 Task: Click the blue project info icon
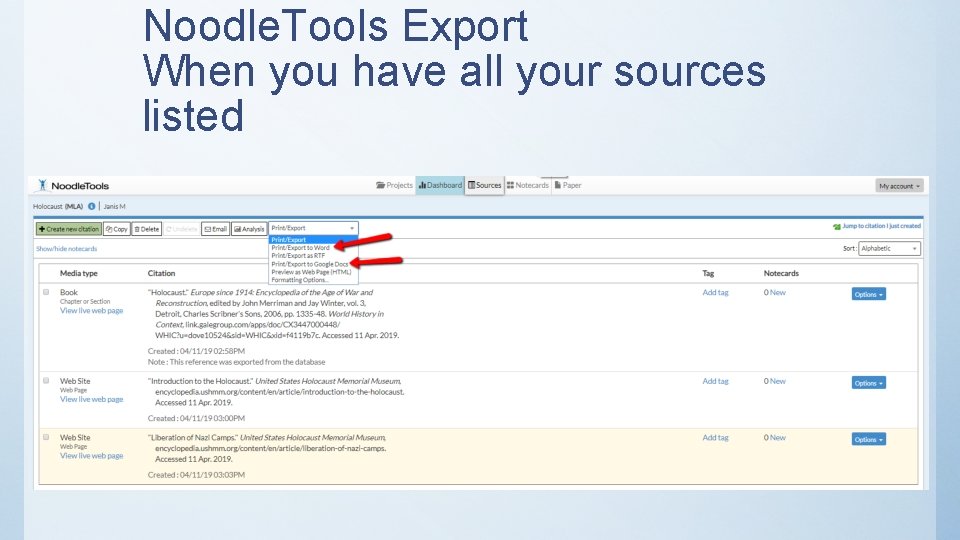91,206
